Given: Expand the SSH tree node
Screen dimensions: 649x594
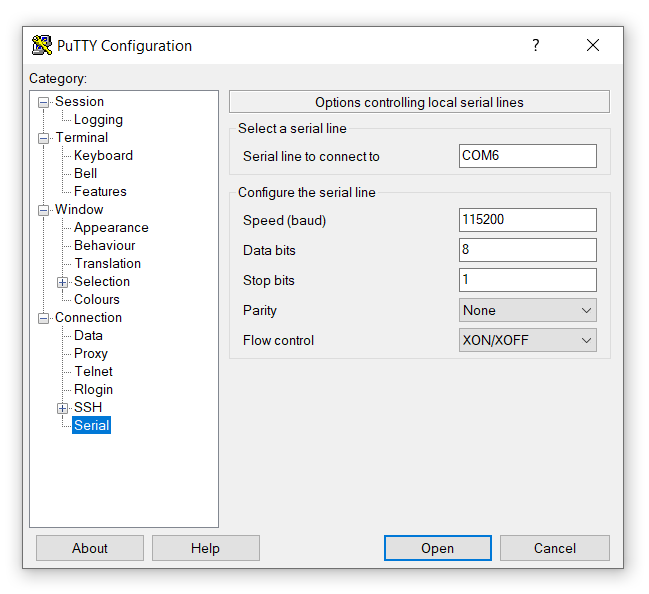Looking at the screenshot, I should 62,408.
